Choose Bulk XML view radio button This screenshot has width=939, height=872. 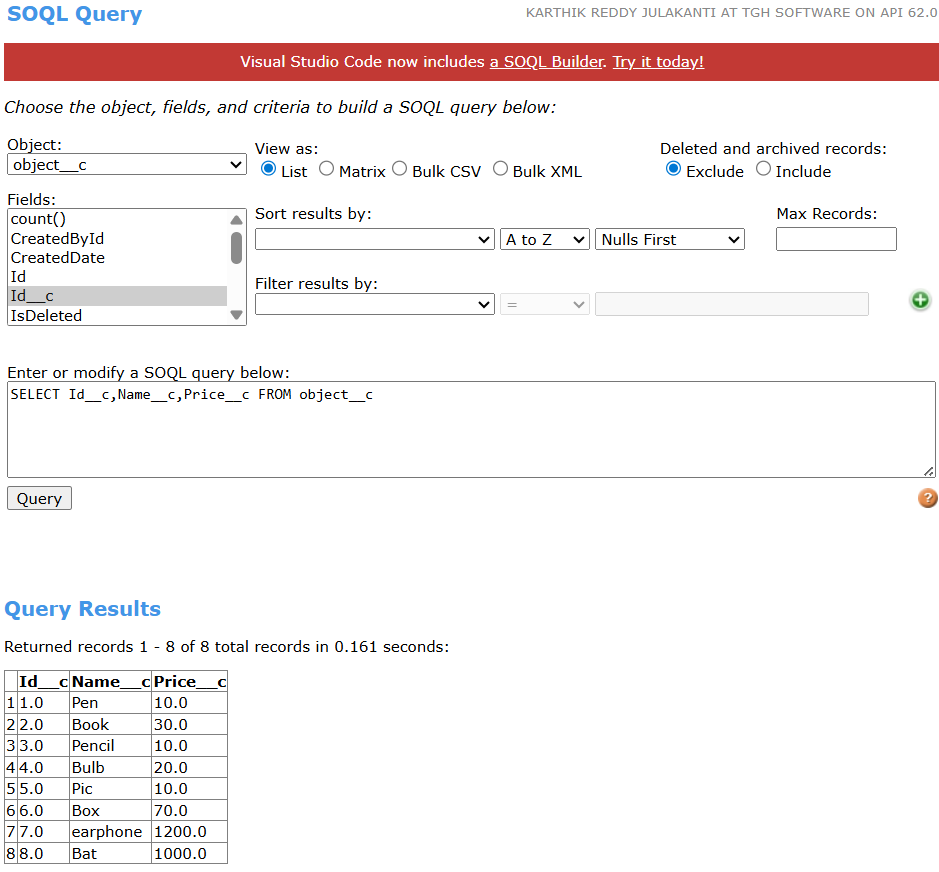500,169
